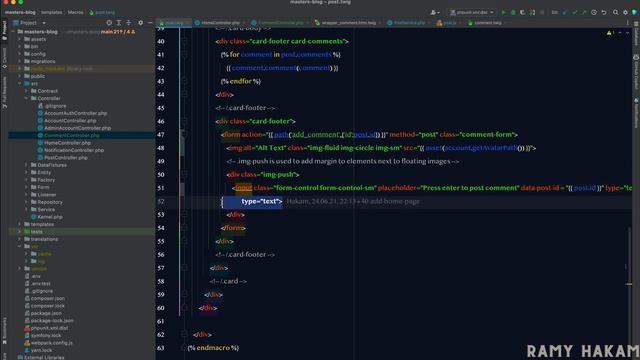
Task: Open webpack.config.js in the project tree
Action: pos(52,343)
